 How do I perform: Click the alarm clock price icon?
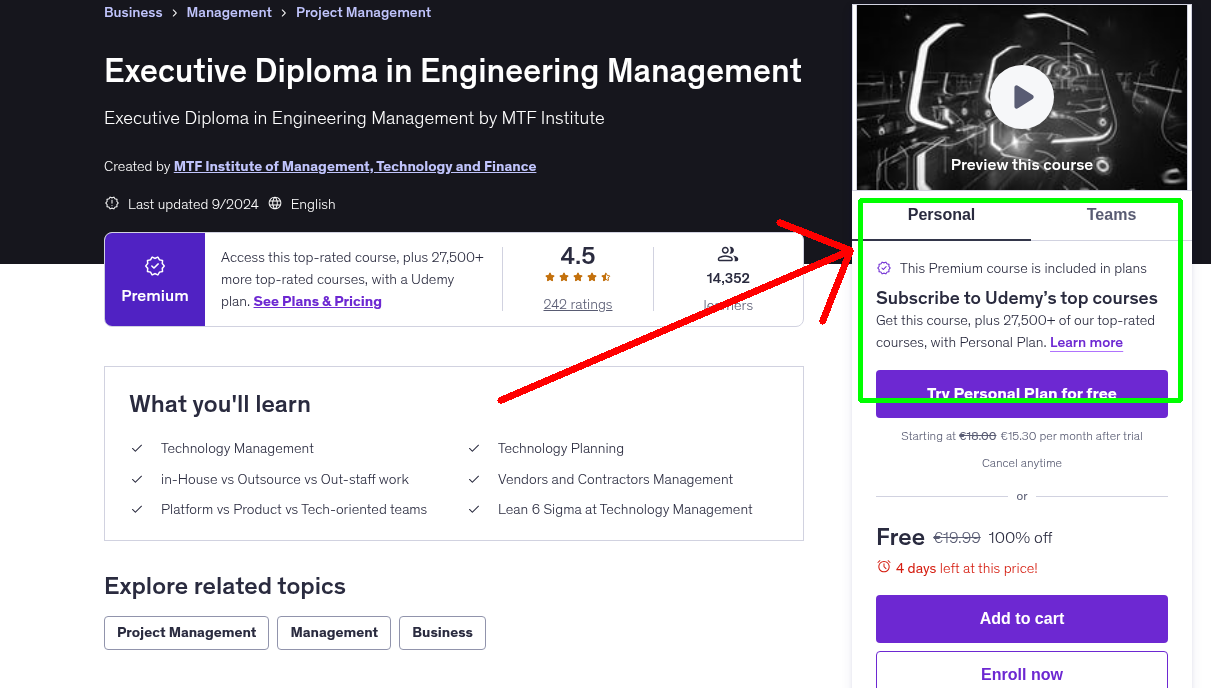pos(884,567)
